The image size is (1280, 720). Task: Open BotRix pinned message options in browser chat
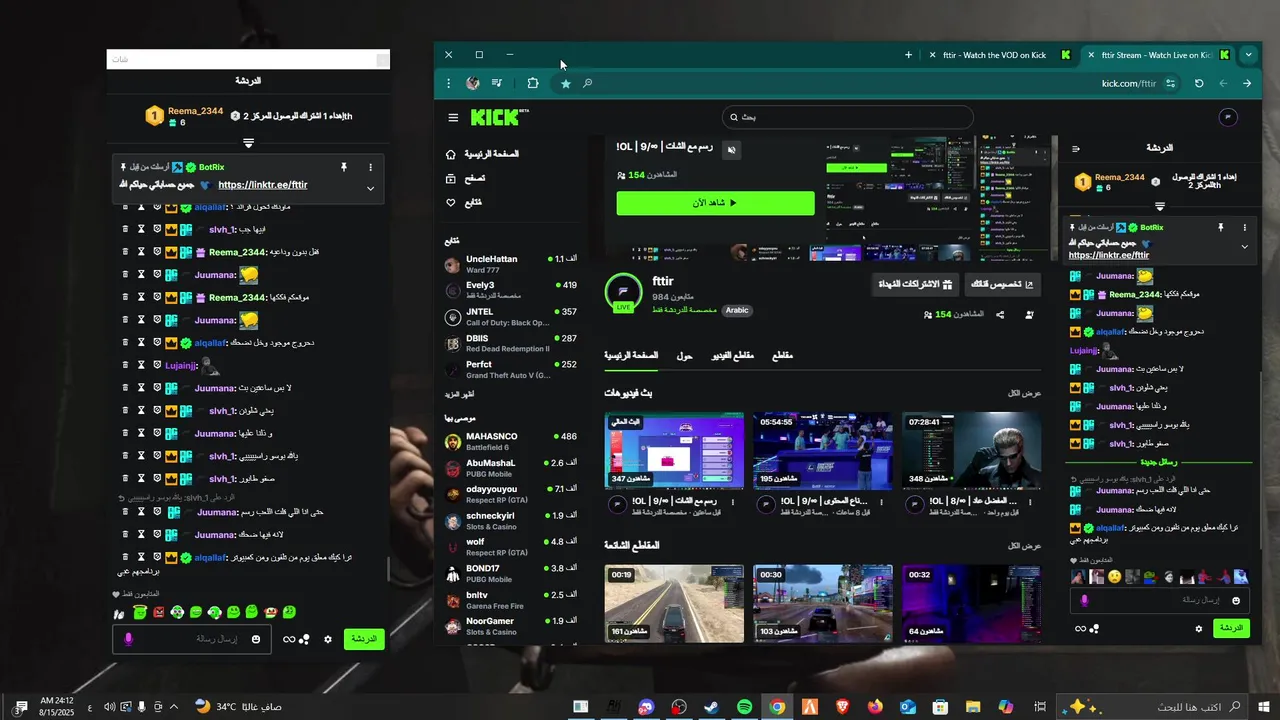point(1245,228)
